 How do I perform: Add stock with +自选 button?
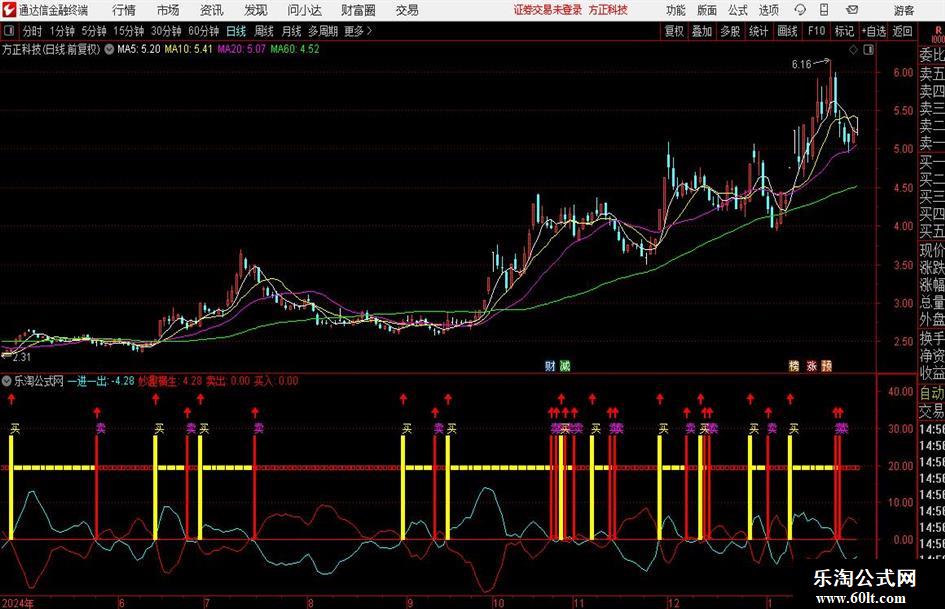click(x=874, y=31)
